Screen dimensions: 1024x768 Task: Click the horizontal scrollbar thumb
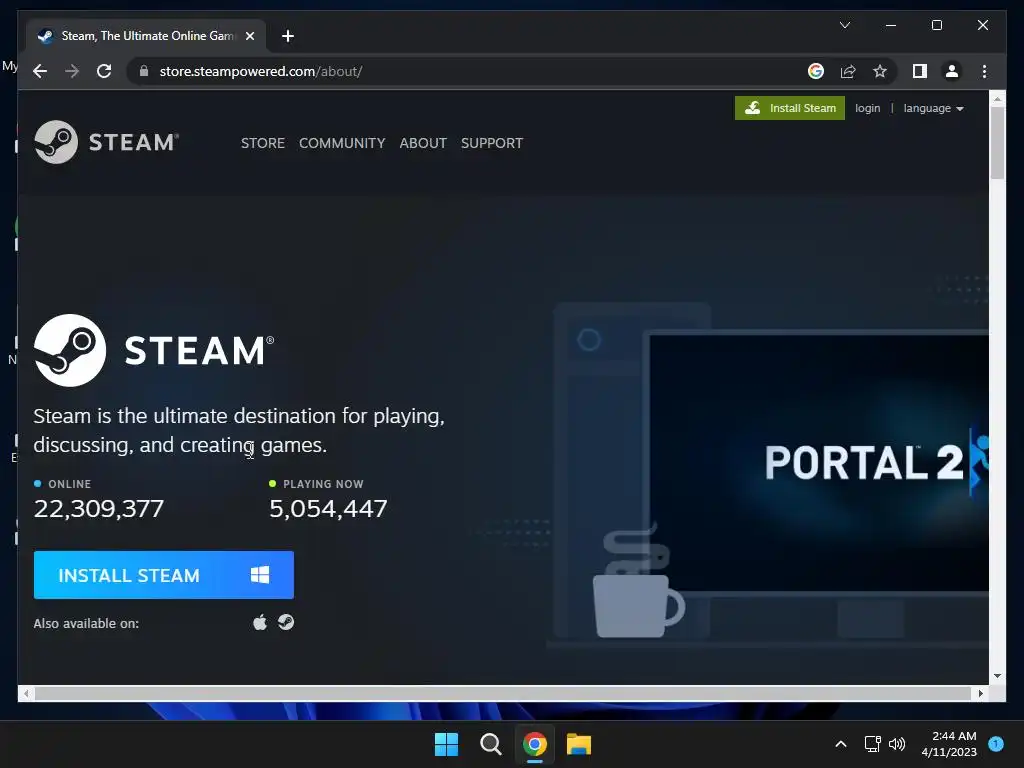coord(503,694)
